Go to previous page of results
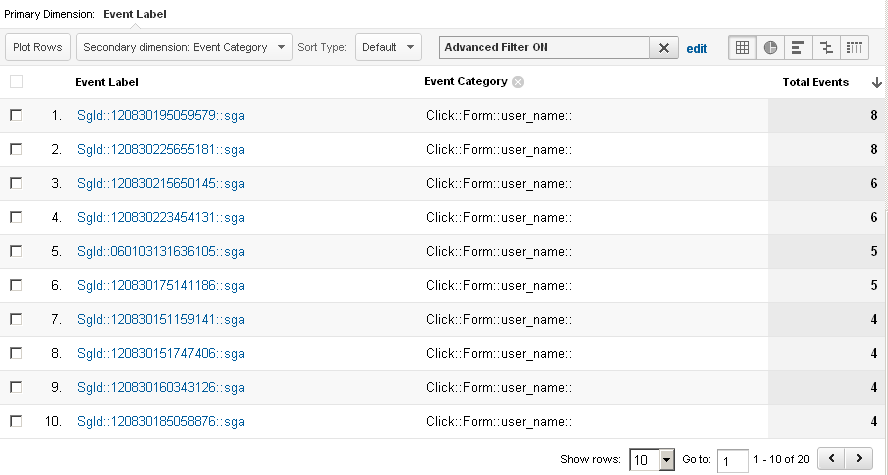 [x=832, y=458]
